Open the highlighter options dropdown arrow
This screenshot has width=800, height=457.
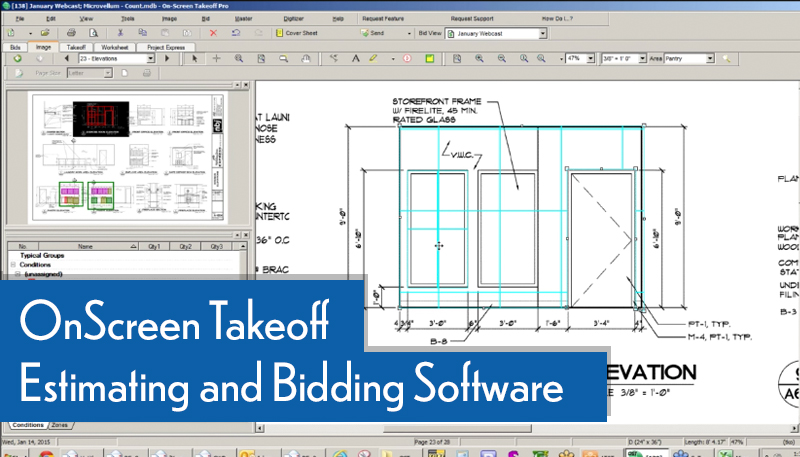click(393, 59)
